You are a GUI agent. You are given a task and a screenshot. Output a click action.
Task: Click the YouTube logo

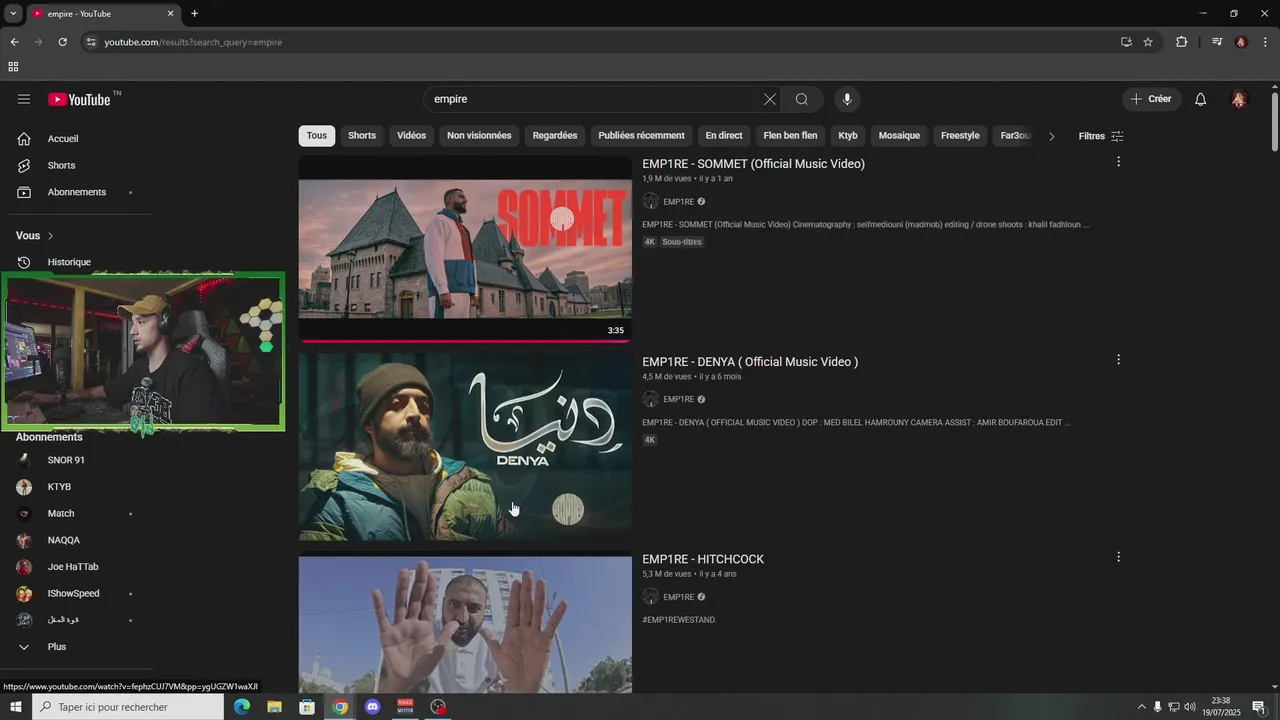[80, 99]
